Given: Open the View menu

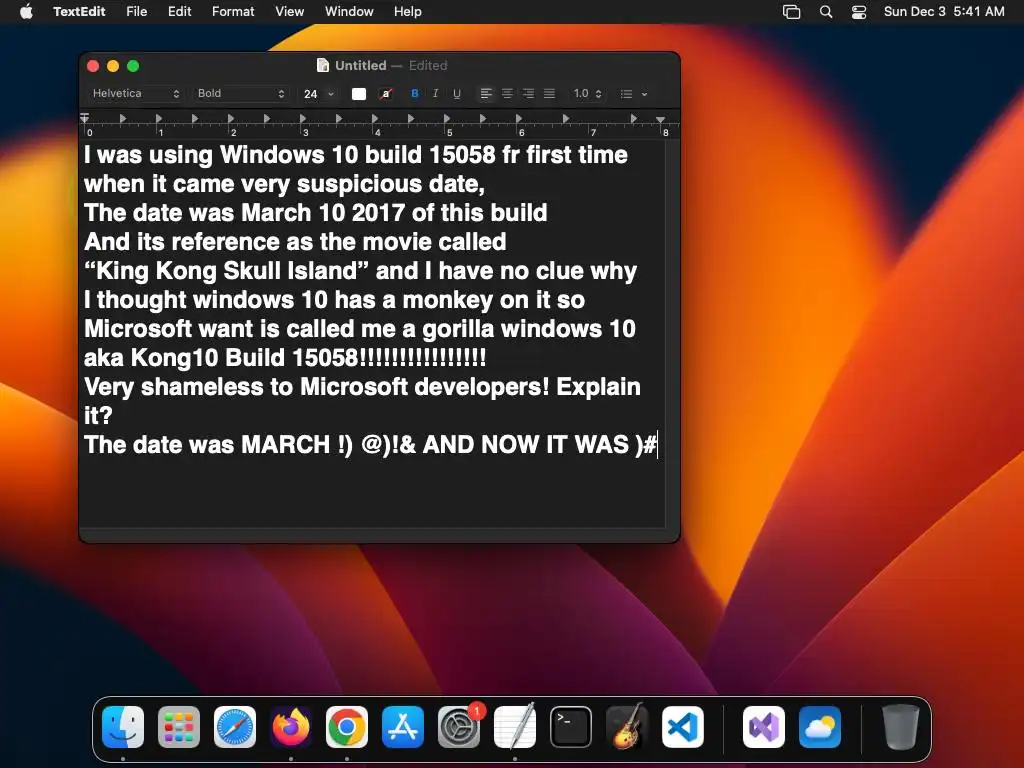Looking at the screenshot, I should [x=289, y=12].
